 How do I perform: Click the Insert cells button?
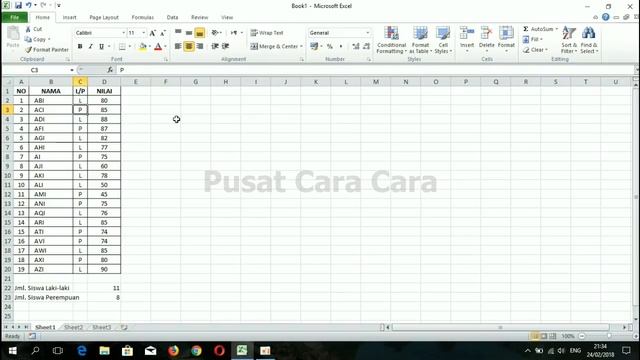(x=467, y=40)
